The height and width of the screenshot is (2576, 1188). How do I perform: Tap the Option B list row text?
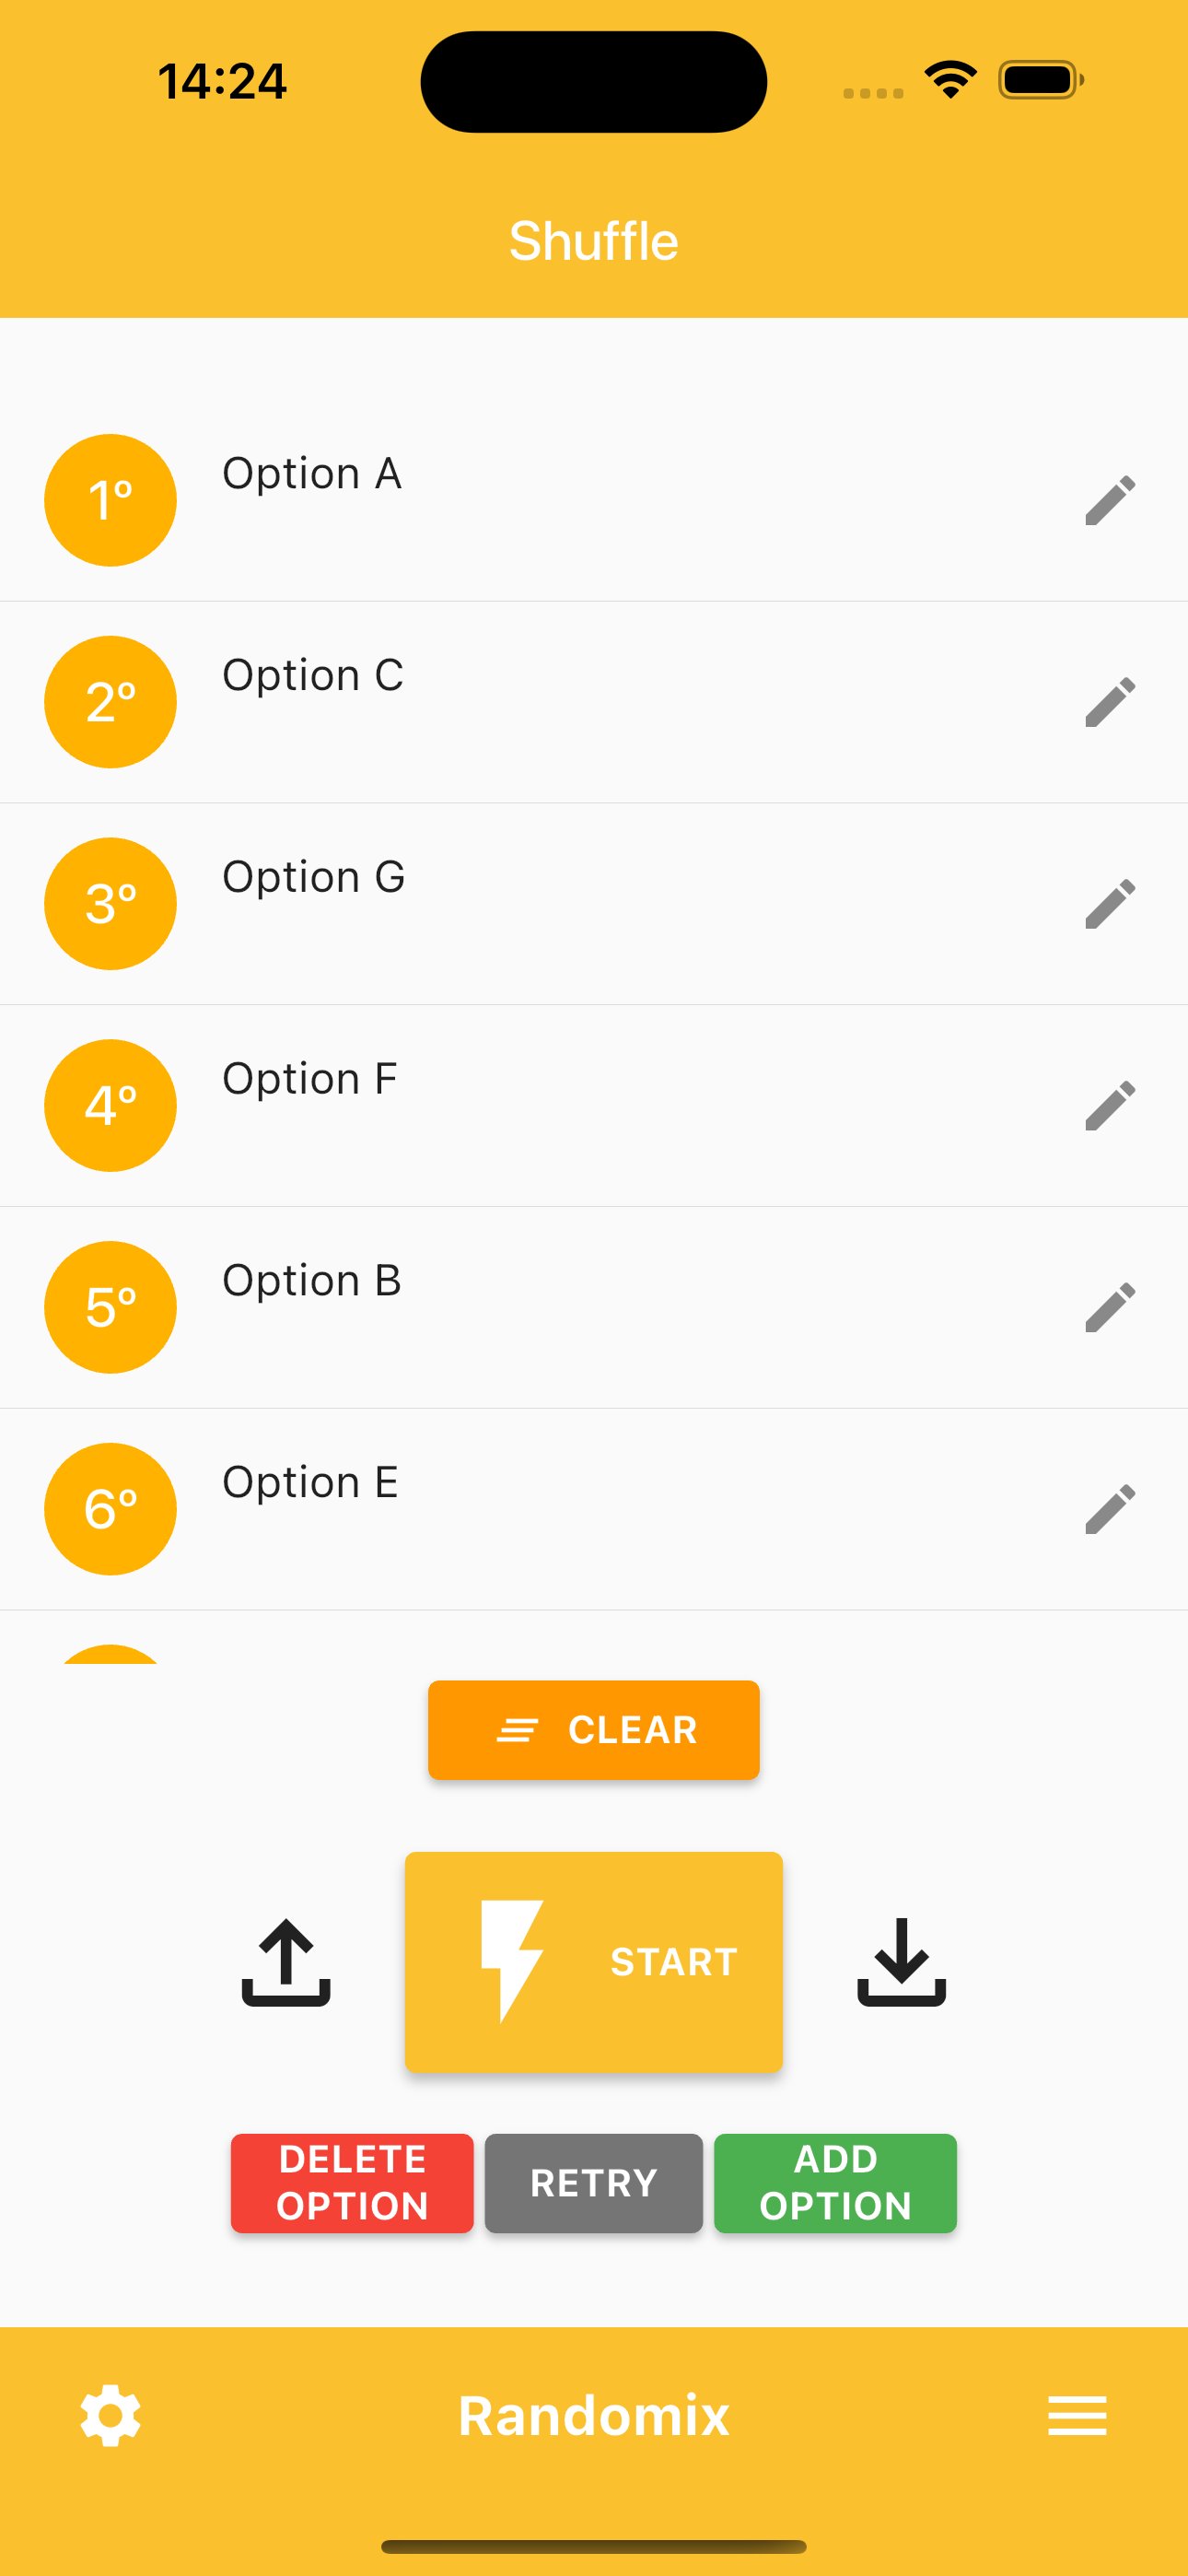[x=312, y=1281]
